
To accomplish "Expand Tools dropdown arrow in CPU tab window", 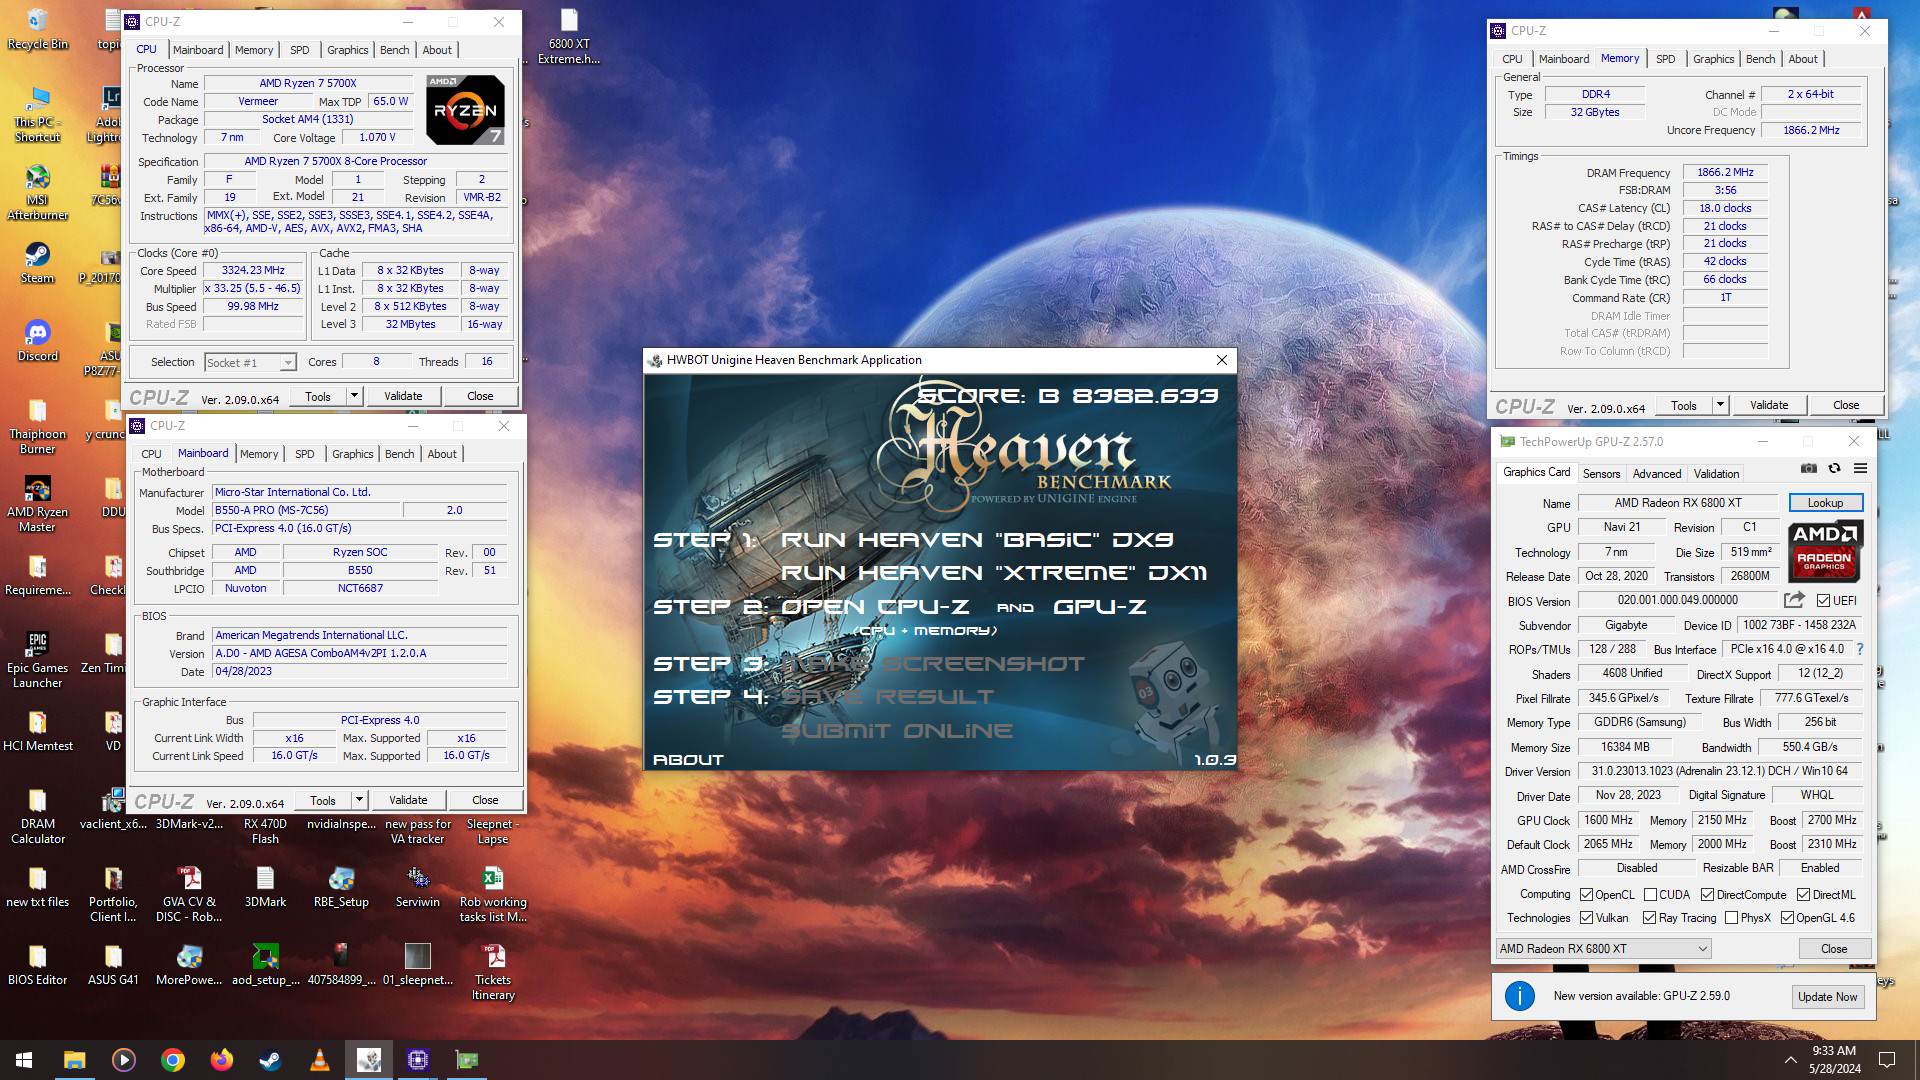I will (x=354, y=396).
